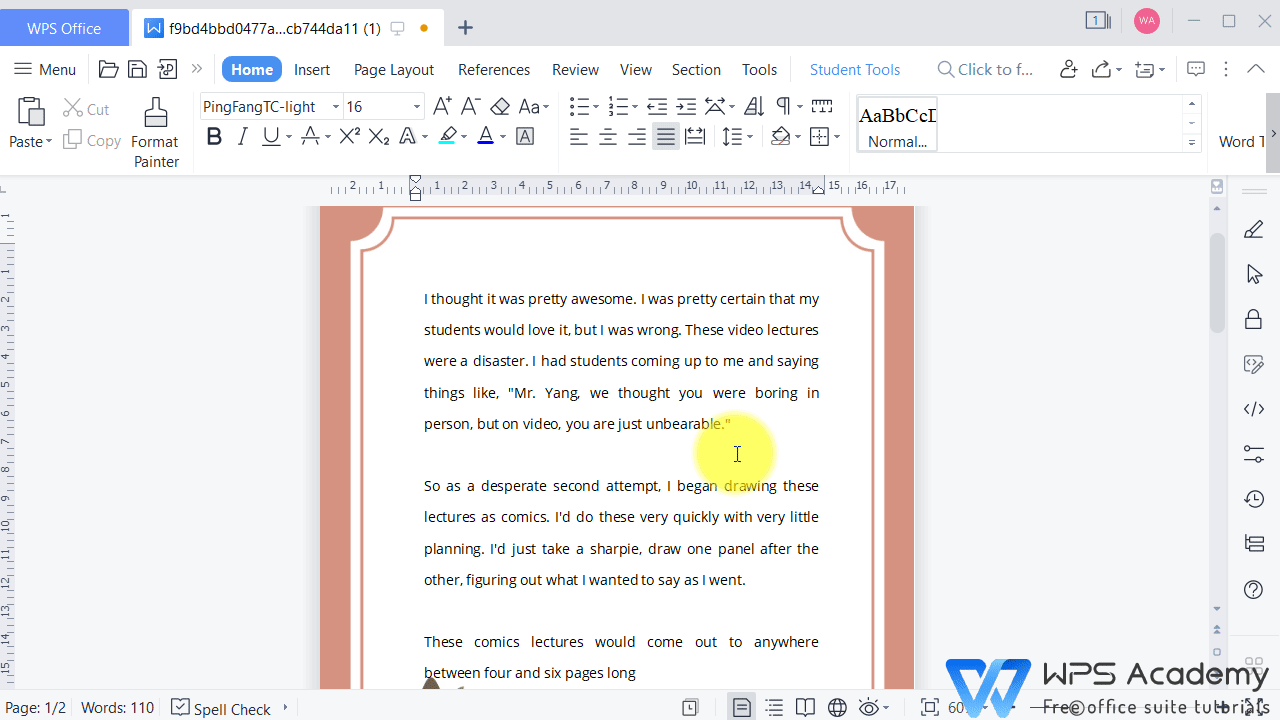The width and height of the screenshot is (1280, 720).
Task: Toggle the document lock in right sidebar
Action: coord(1253,318)
